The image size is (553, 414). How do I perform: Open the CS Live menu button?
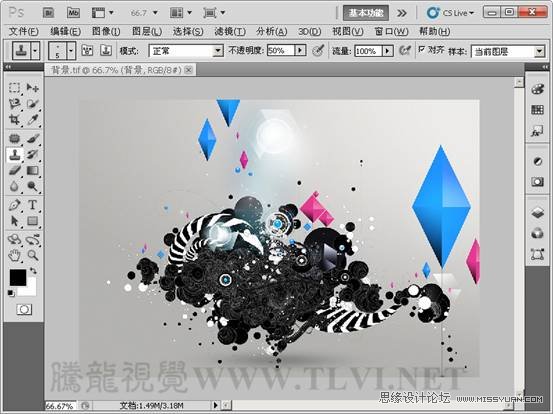click(450, 13)
